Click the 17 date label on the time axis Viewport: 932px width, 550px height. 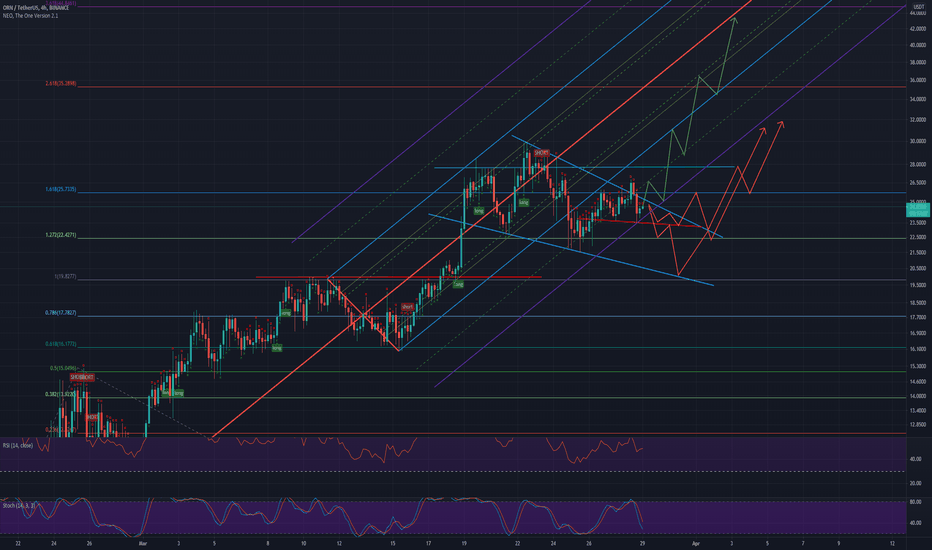tap(429, 543)
